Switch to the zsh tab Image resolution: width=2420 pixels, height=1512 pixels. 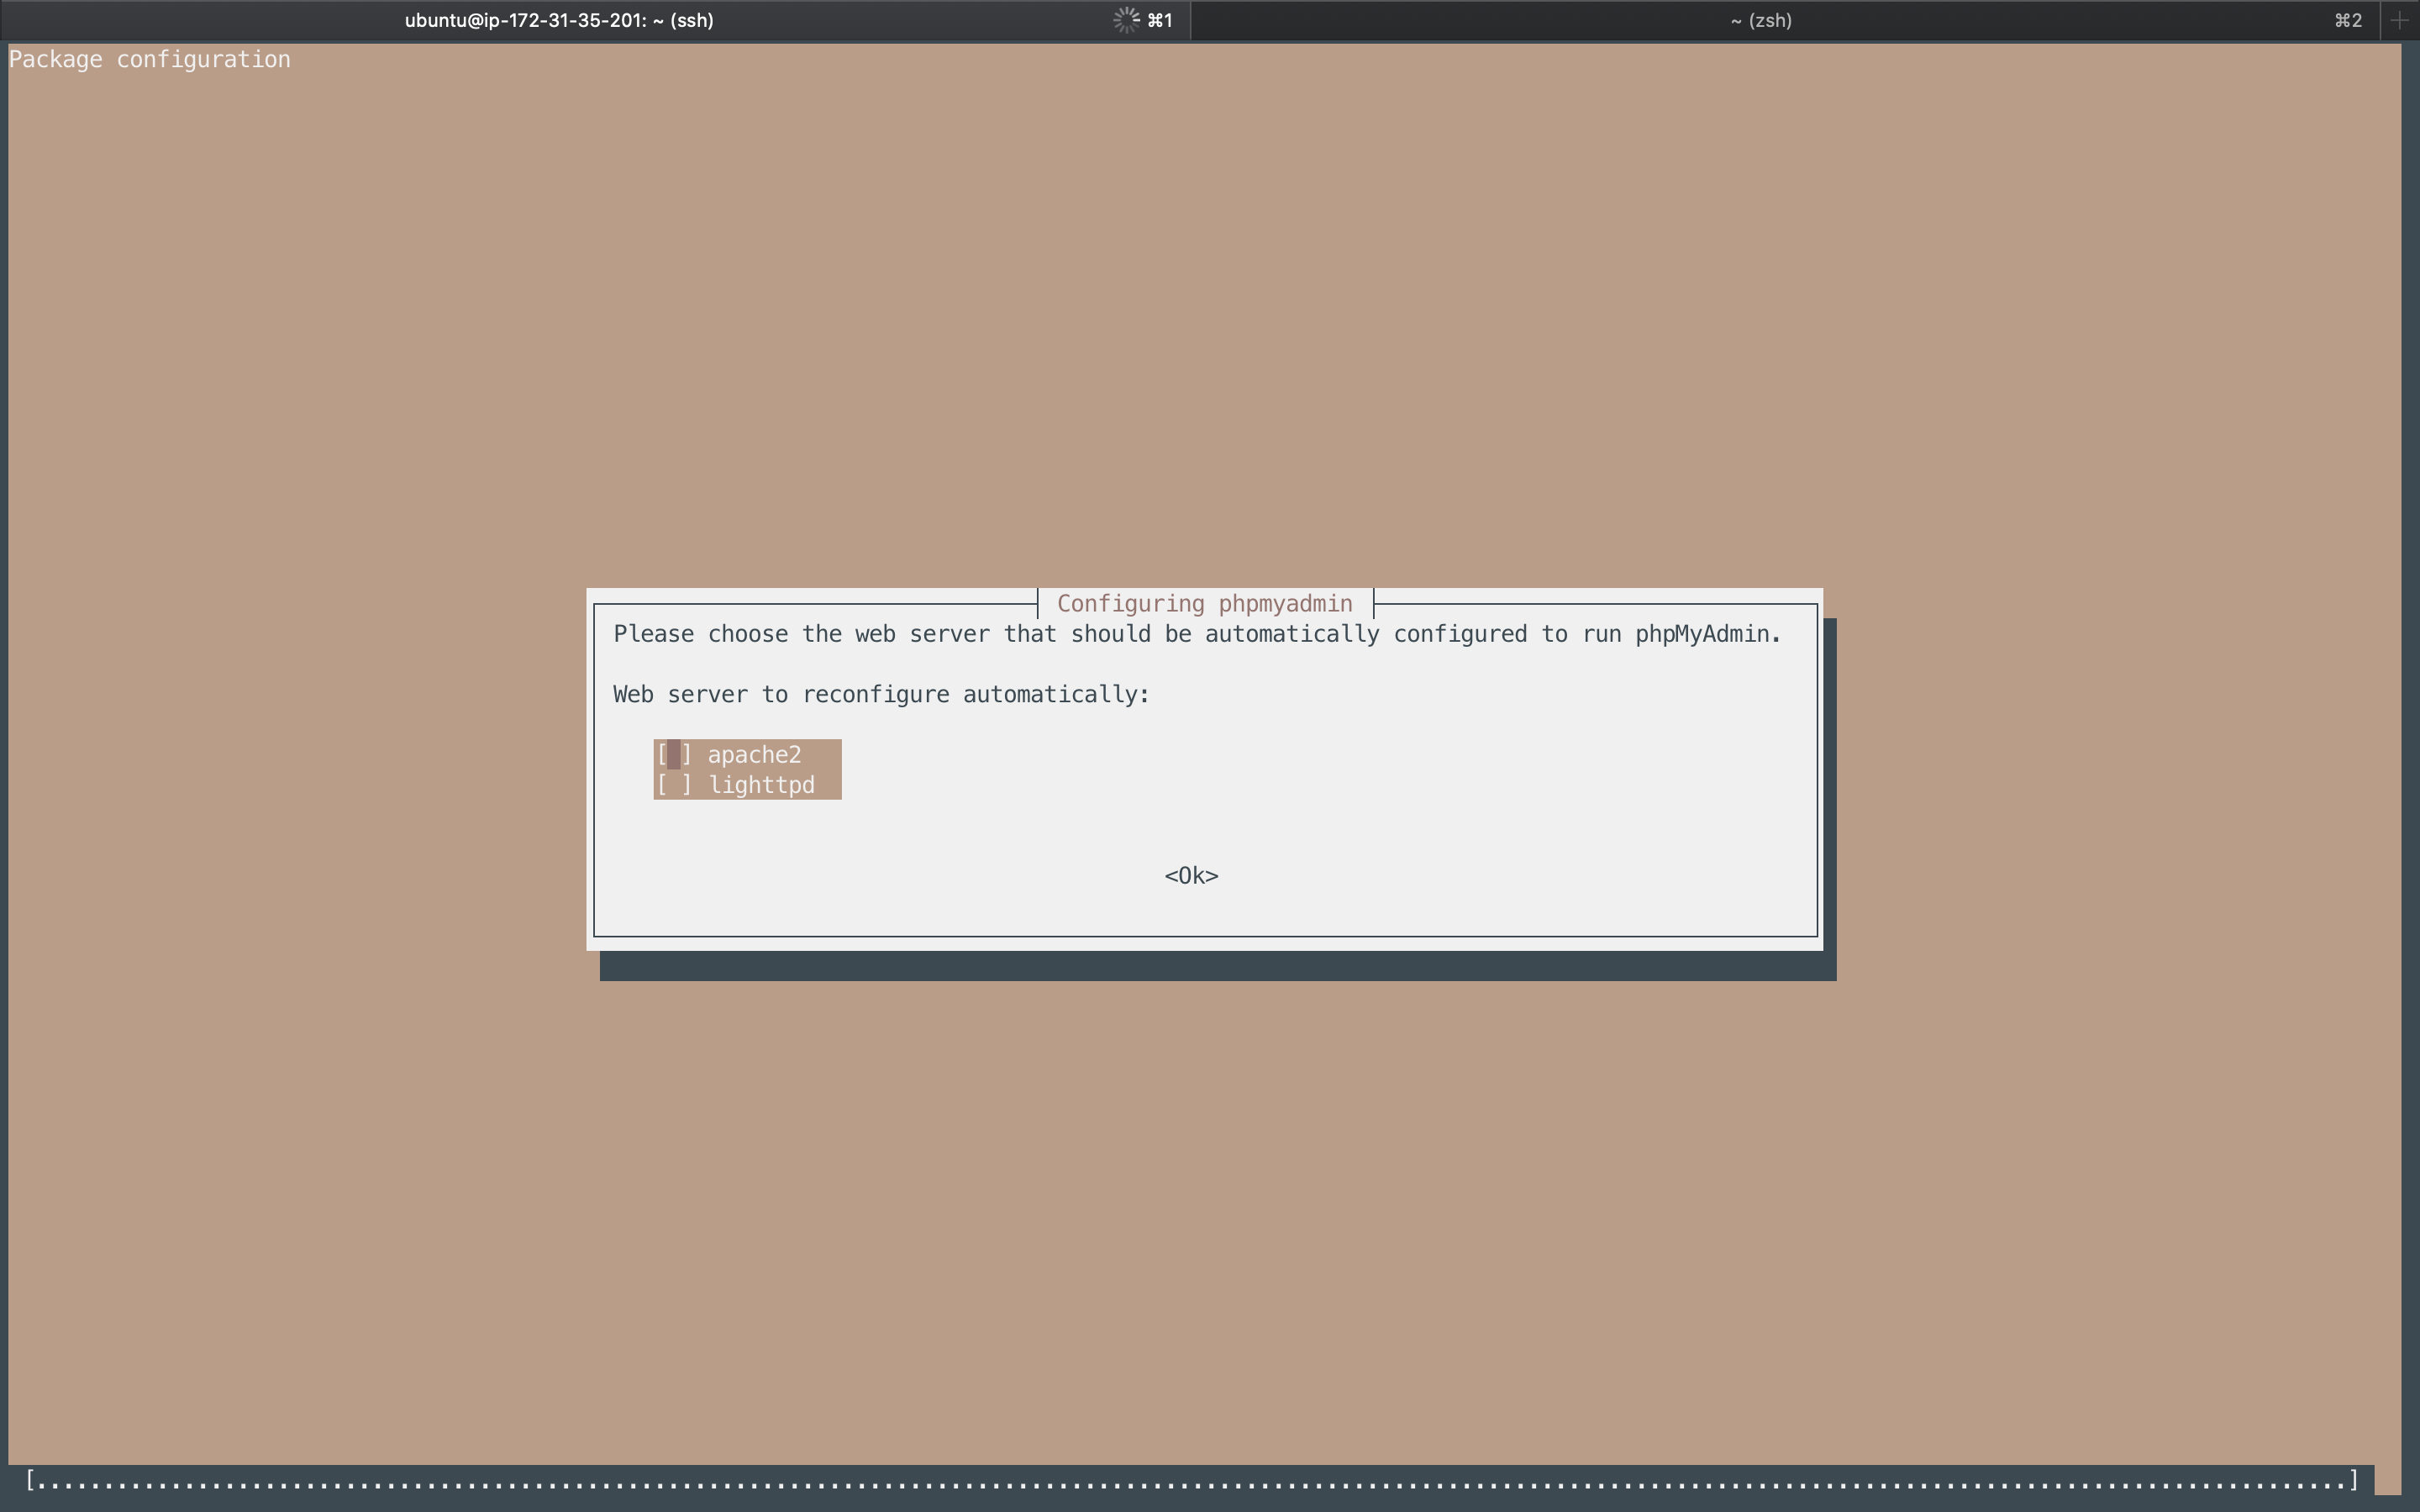(1786, 20)
